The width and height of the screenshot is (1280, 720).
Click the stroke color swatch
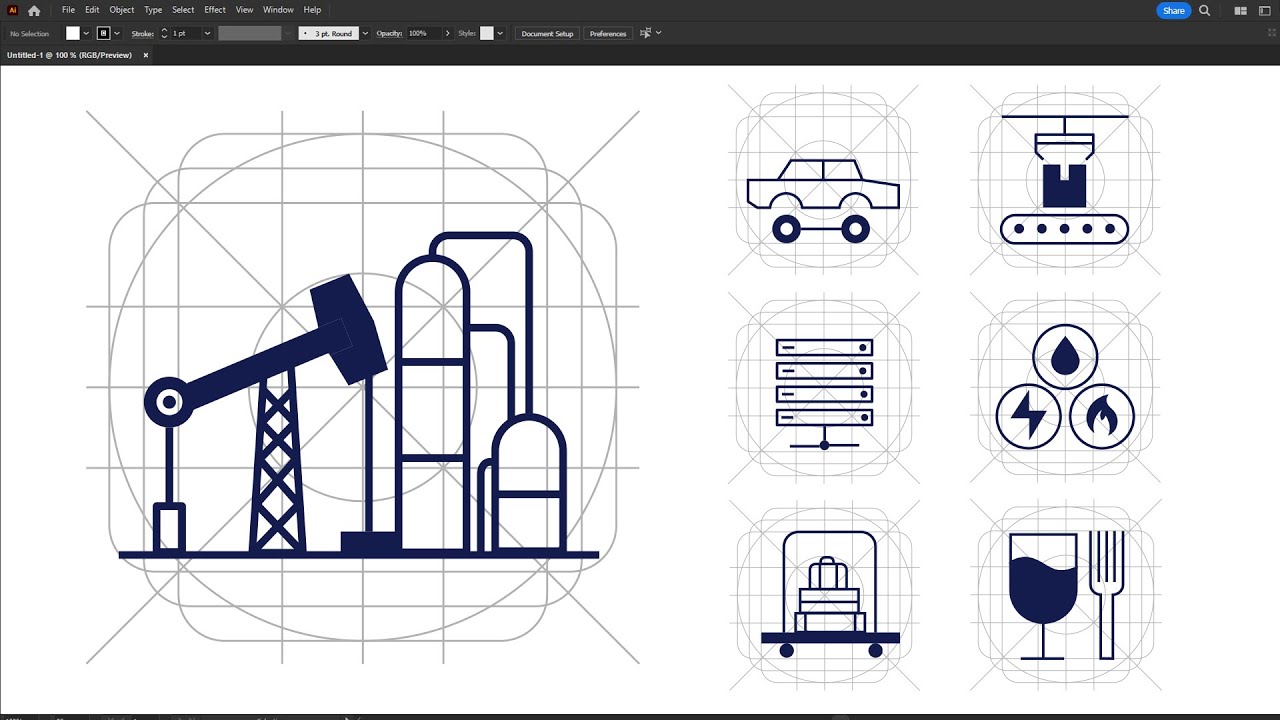coord(103,33)
